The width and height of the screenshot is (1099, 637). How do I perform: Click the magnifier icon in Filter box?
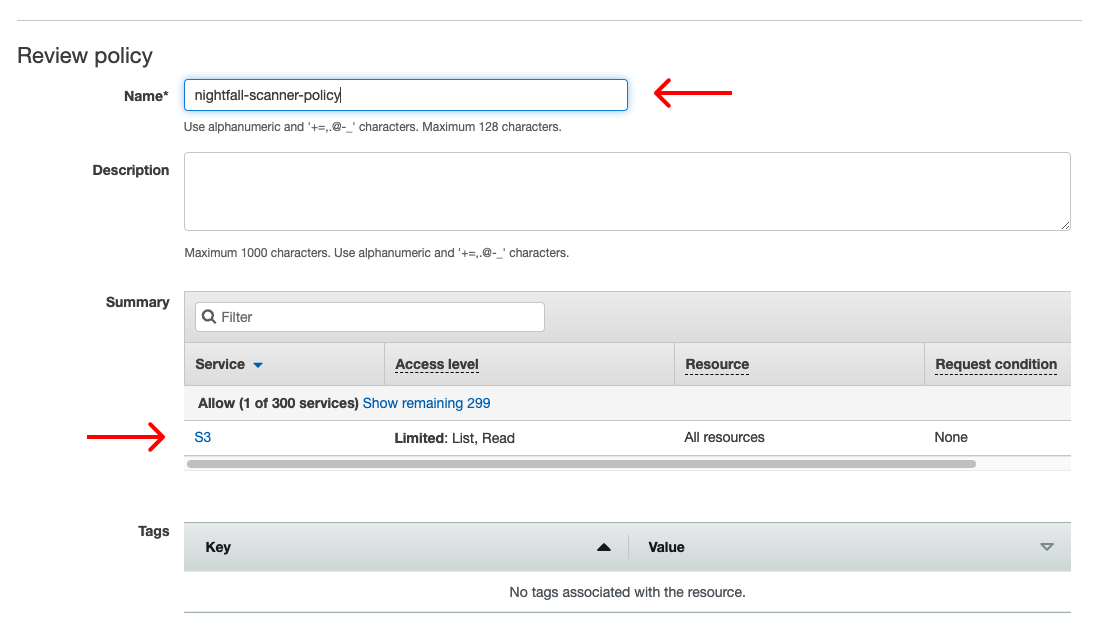[x=209, y=317]
